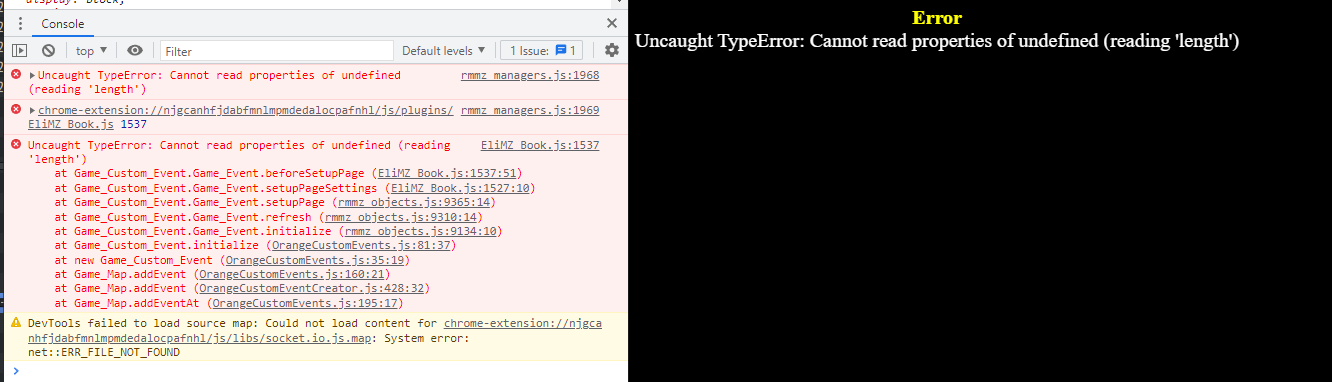
Task: Open the DevTools three-dot drawer menu
Action: (21, 24)
